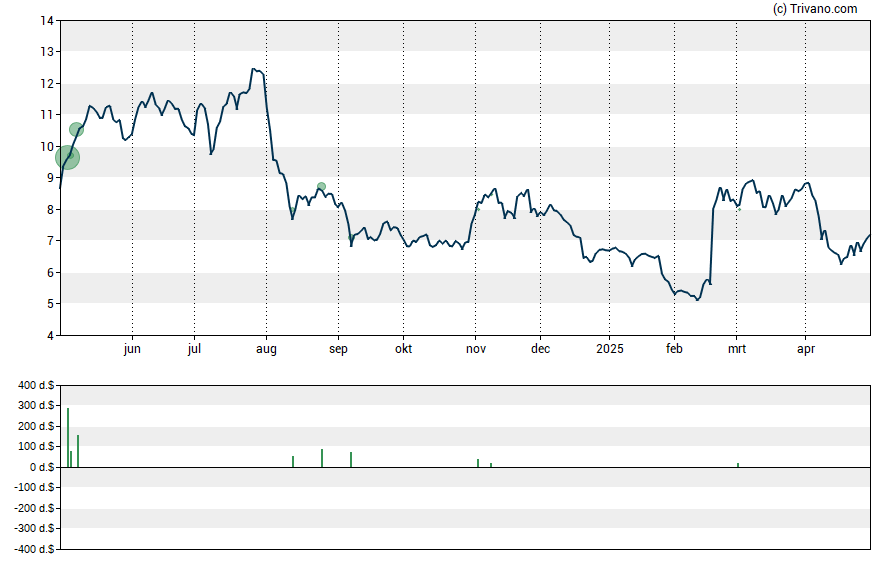
Task: Click the '400 d.$' volume axis label
Action: (36, 385)
